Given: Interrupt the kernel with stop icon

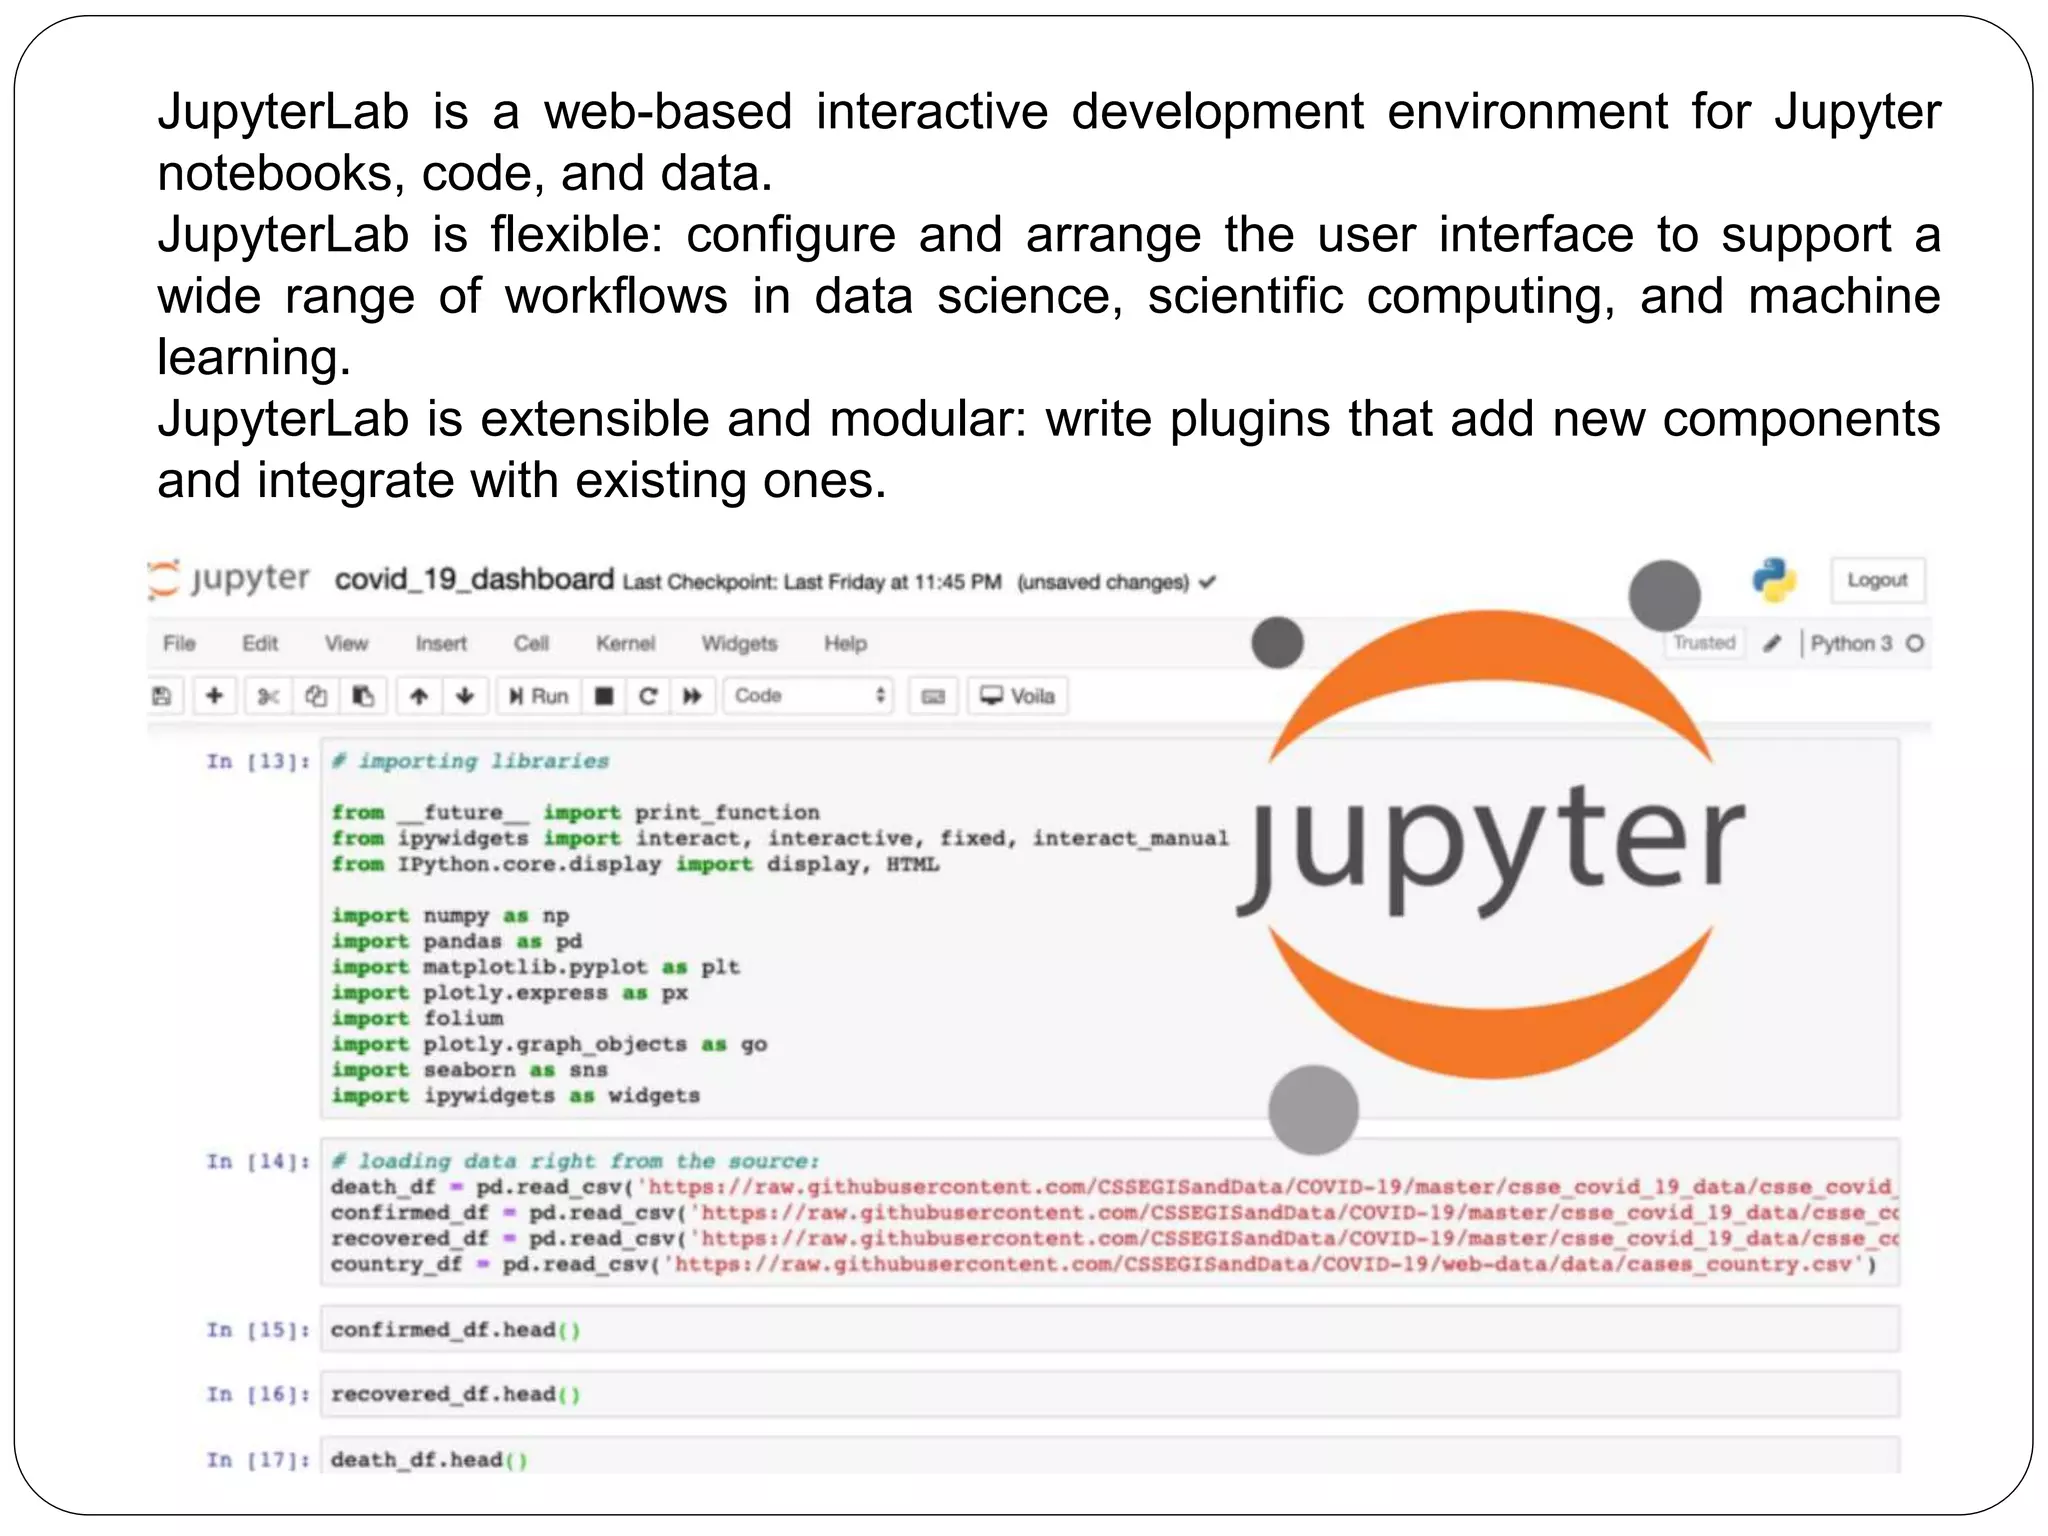Looking at the screenshot, I should click(x=604, y=696).
